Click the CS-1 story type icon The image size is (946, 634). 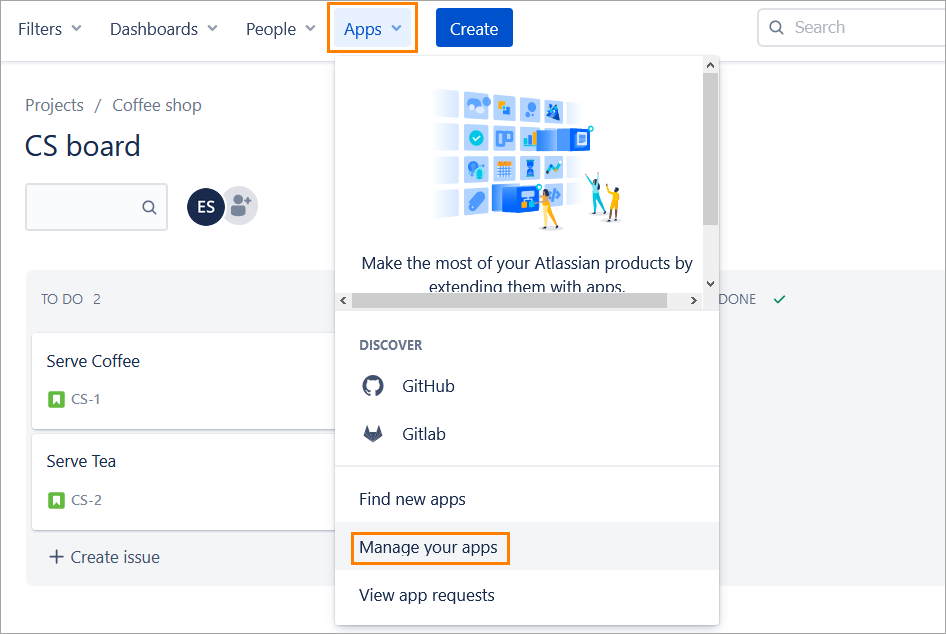click(x=56, y=399)
